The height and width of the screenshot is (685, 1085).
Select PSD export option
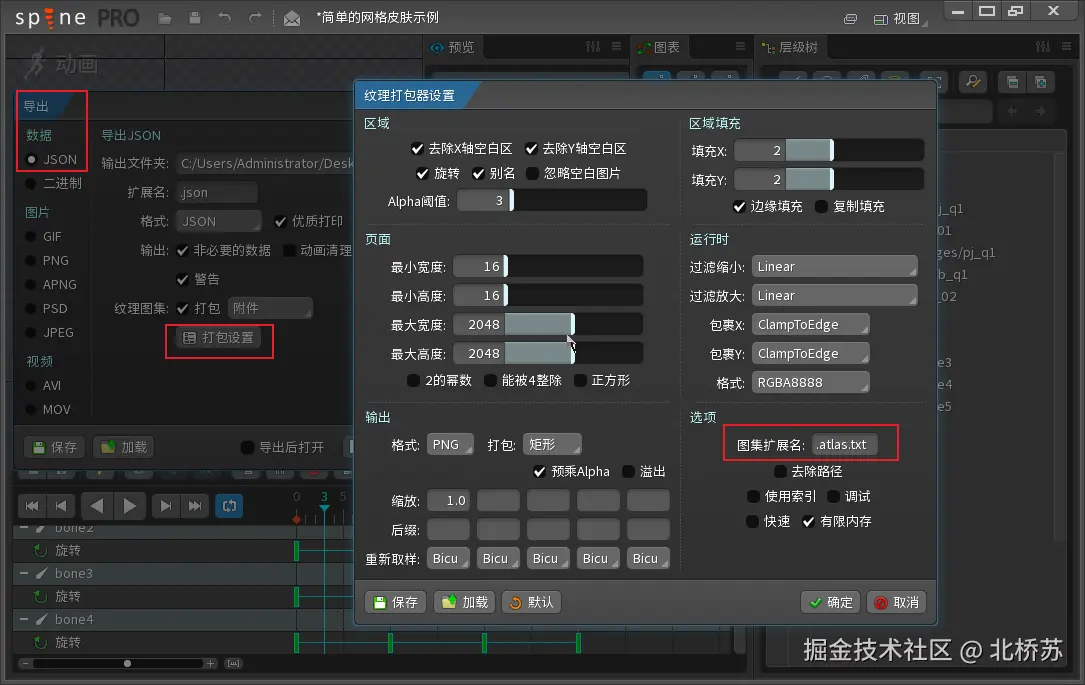pos(46,309)
